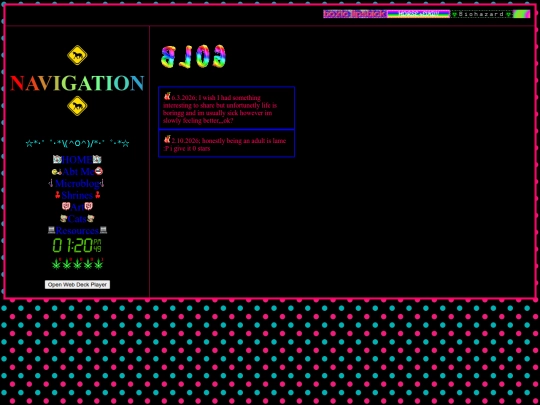The width and height of the screenshot is (540, 405).
Task: Click the rainbow NAVIGATION heading
Action: point(77,83)
